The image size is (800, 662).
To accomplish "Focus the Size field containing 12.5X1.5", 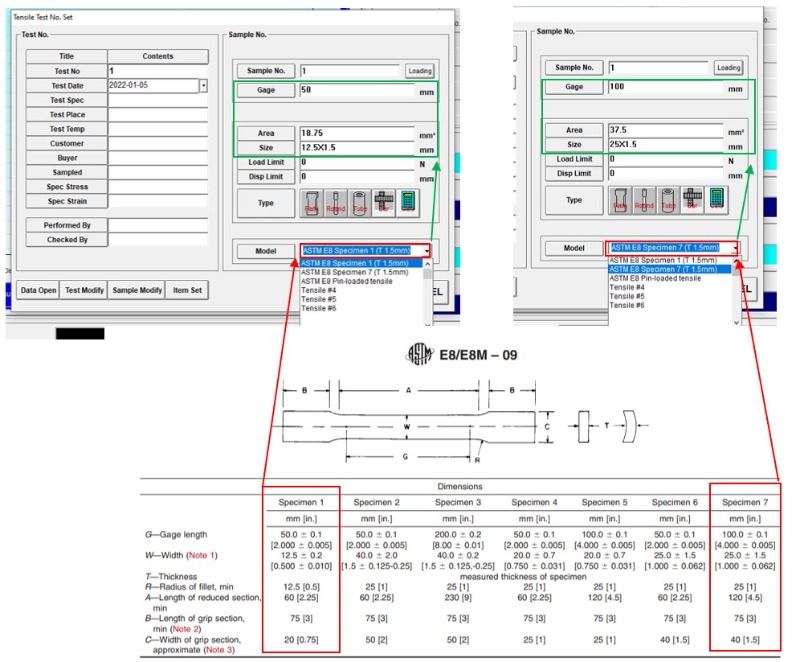I will pos(357,148).
